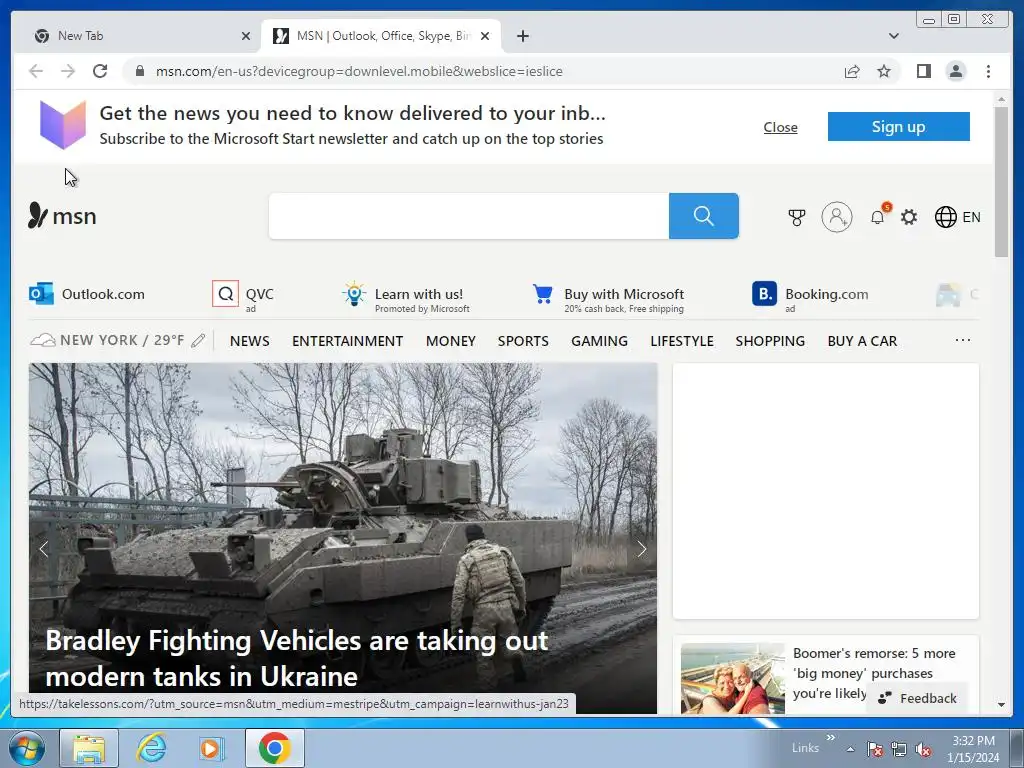Select the NEWS category
This screenshot has height=768, width=1024.
pos(249,341)
